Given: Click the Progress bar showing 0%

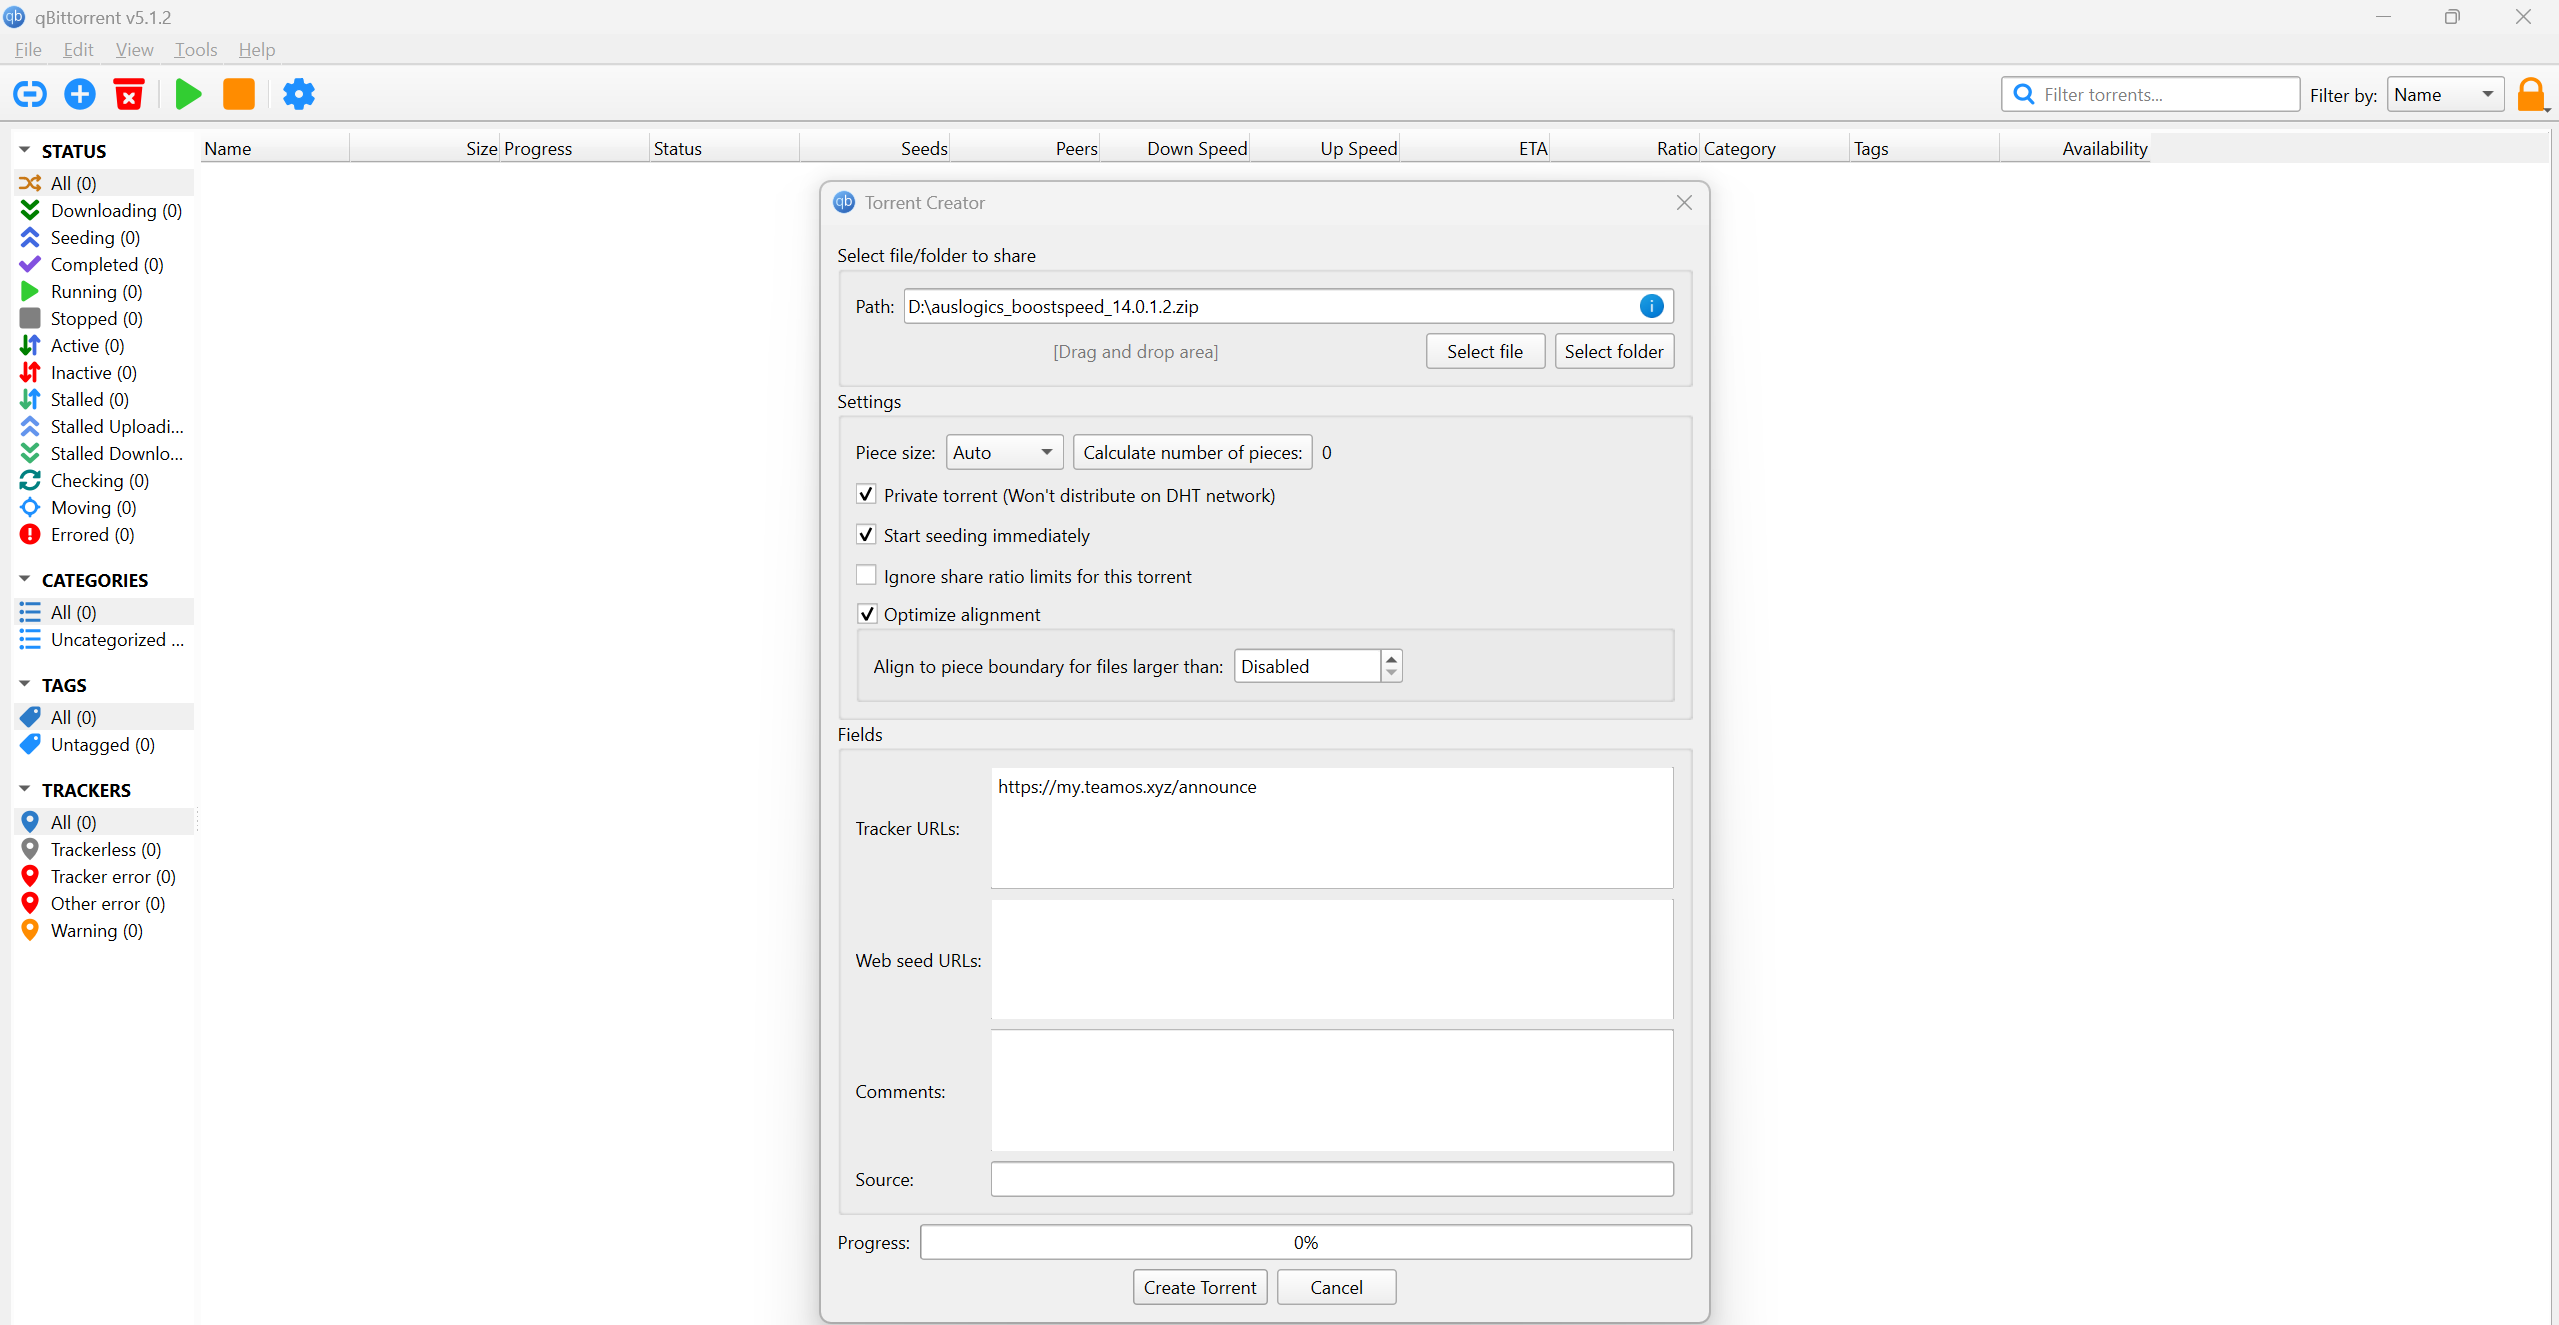Looking at the screenshot, I should tap(1305, 1242).
